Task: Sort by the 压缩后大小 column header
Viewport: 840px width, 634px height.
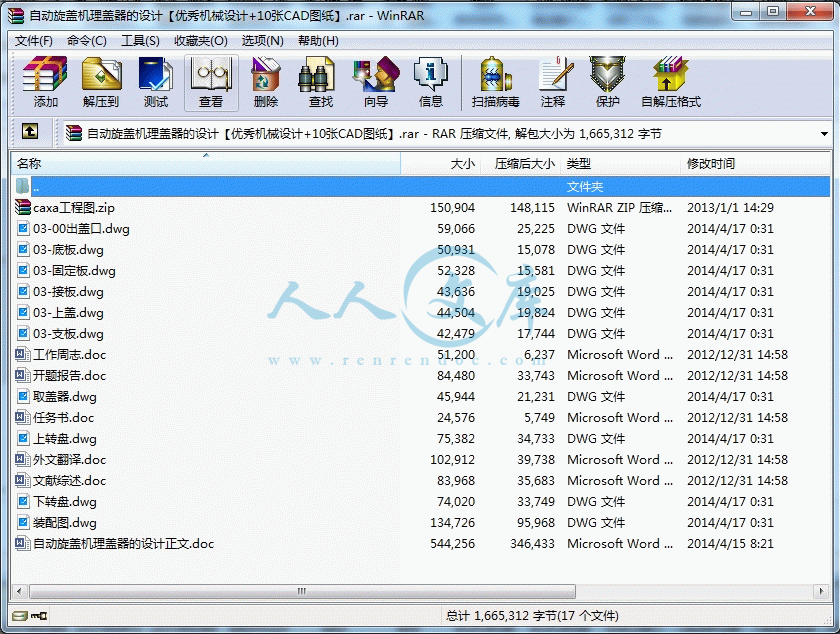Action: (x=521, y=163)
